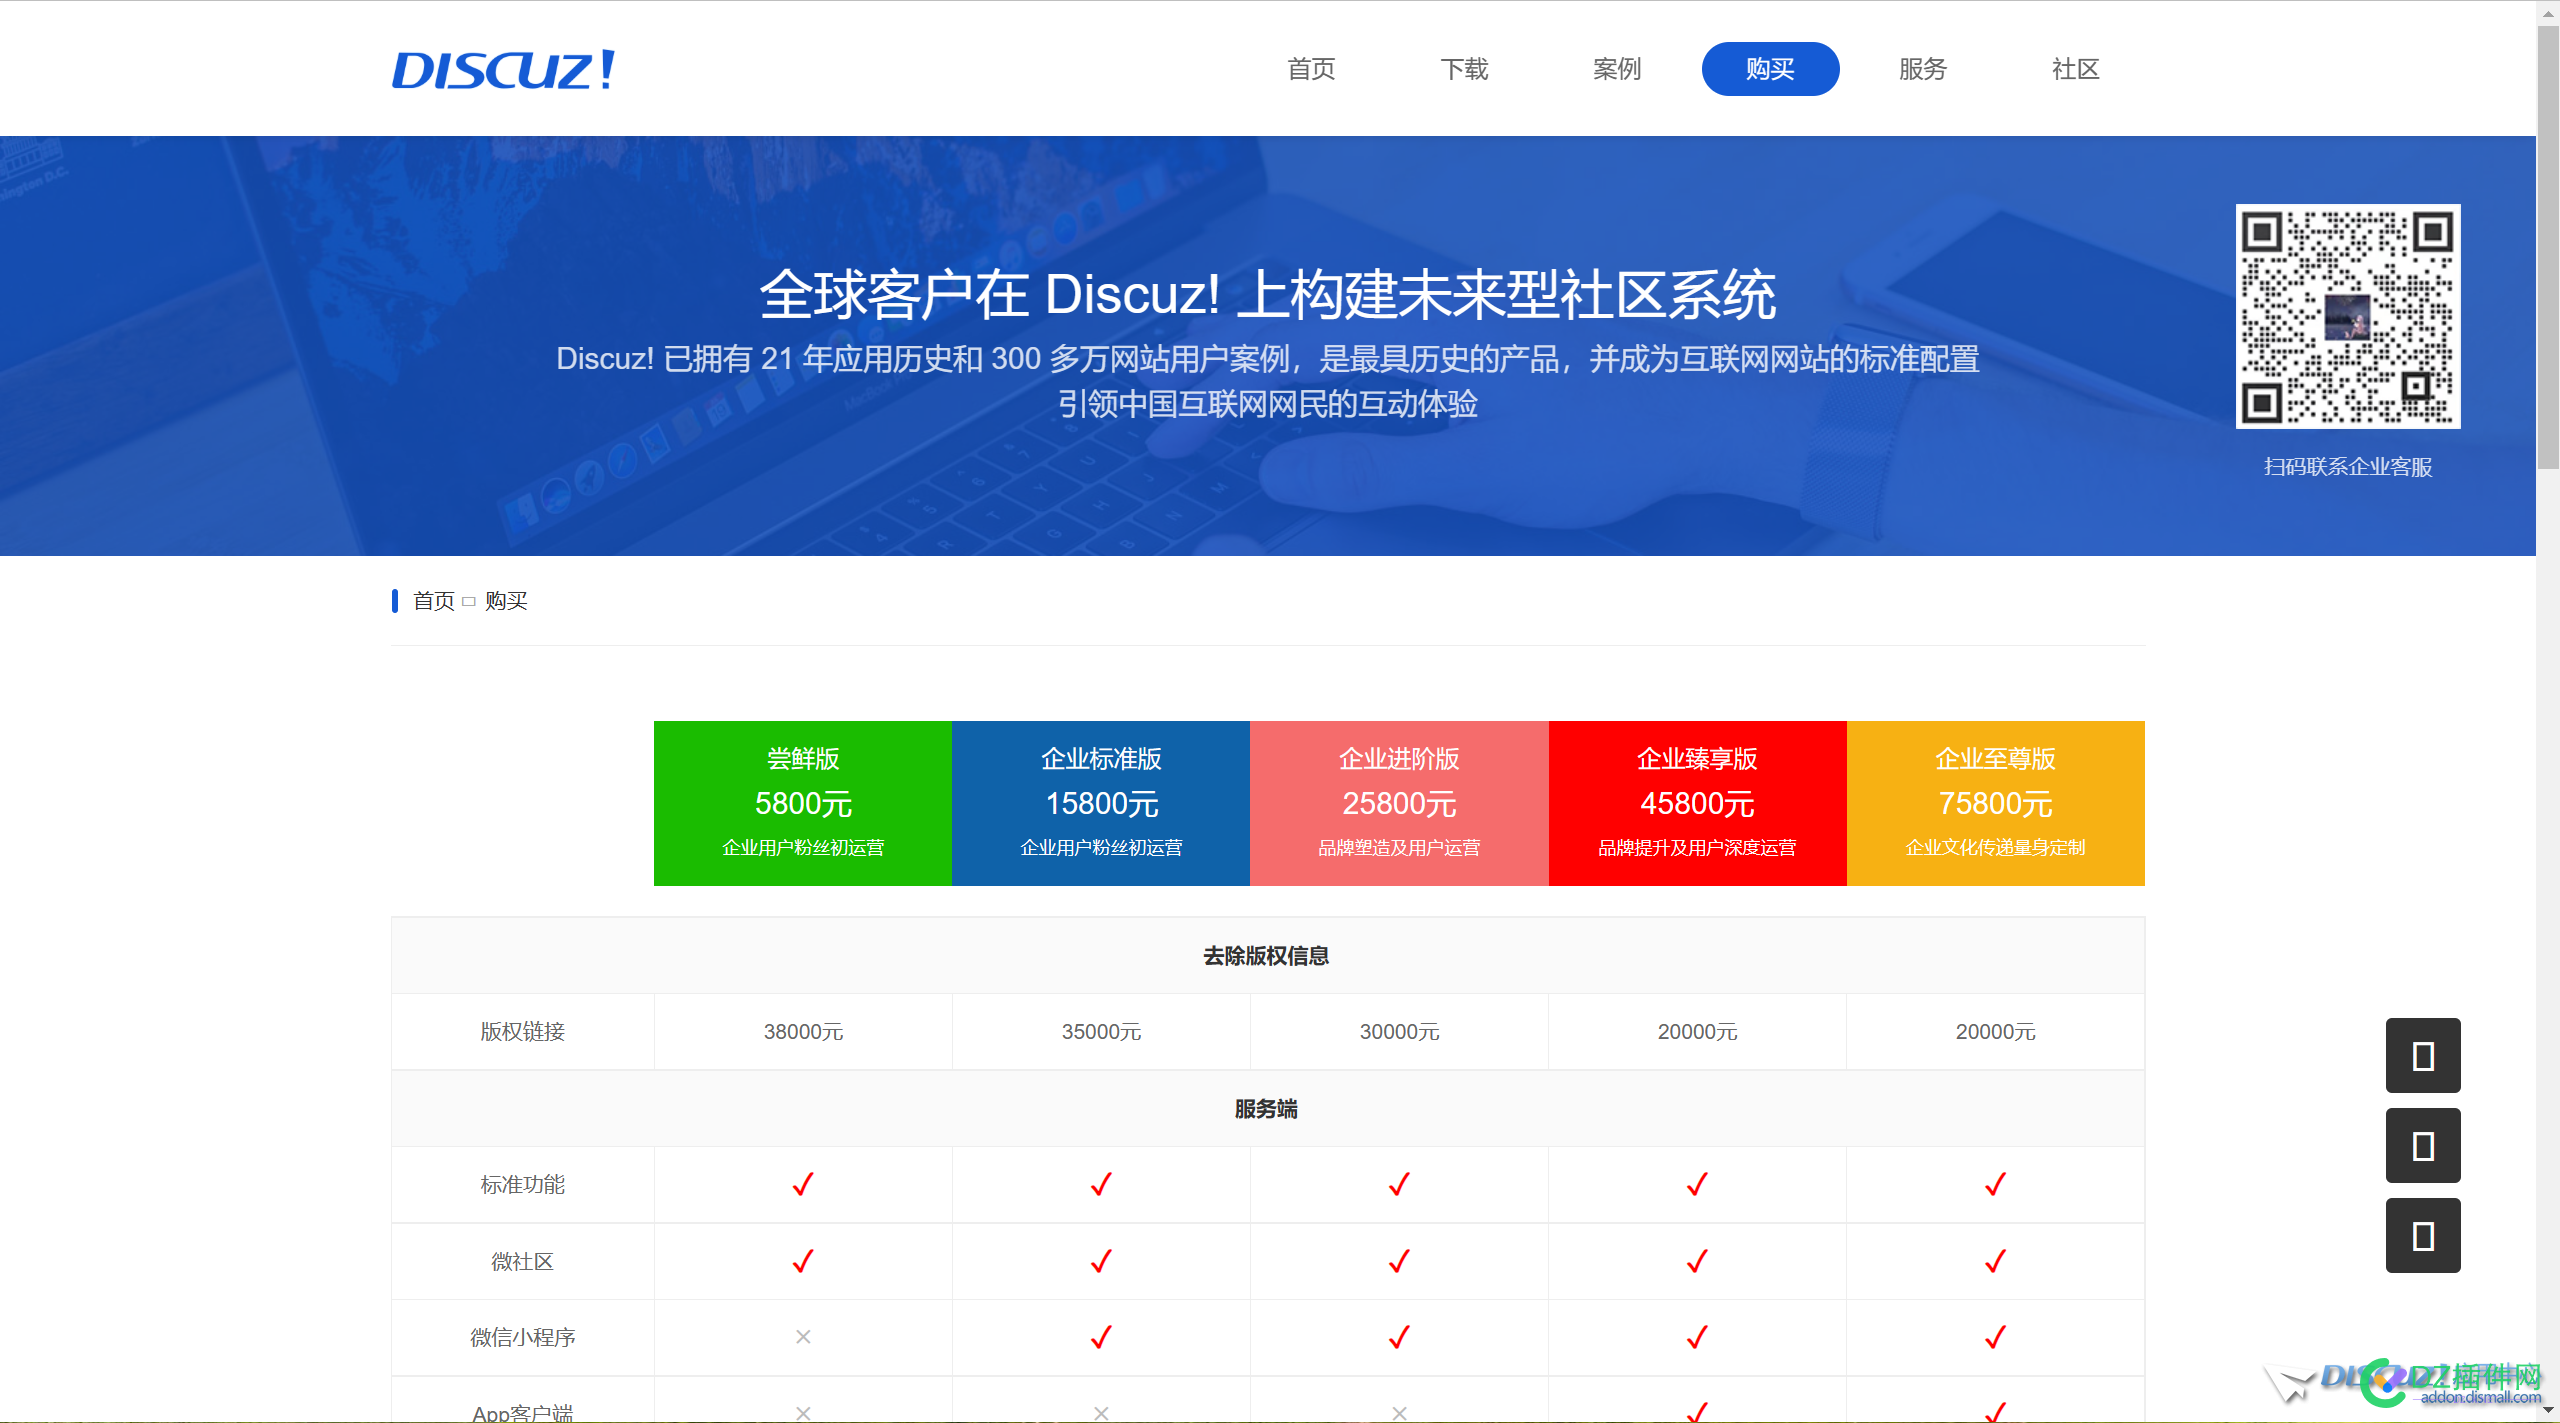Click 微社区 checkmark under 企业进阶版
Viewport: 2560px width, 1423px height.
click(x=1399, y=1261)
